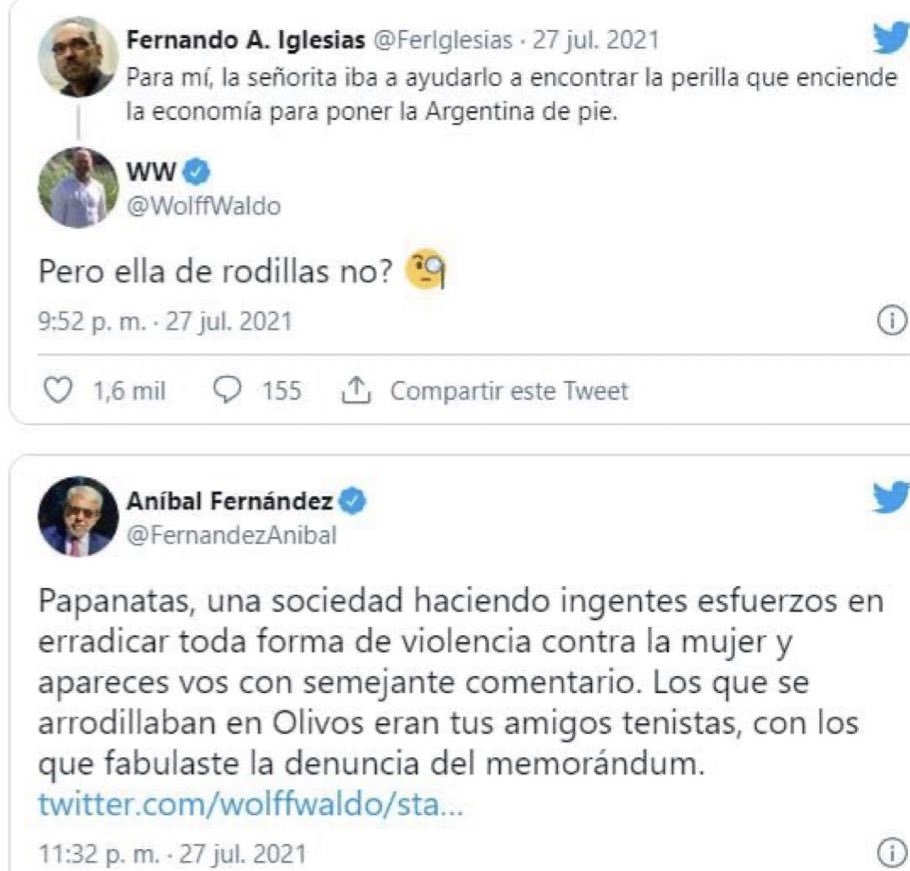Click the Fernando A. Iglesias display name
Image resolution: width=910 pixels, height=871 pixels.
(x=246, y=40)
